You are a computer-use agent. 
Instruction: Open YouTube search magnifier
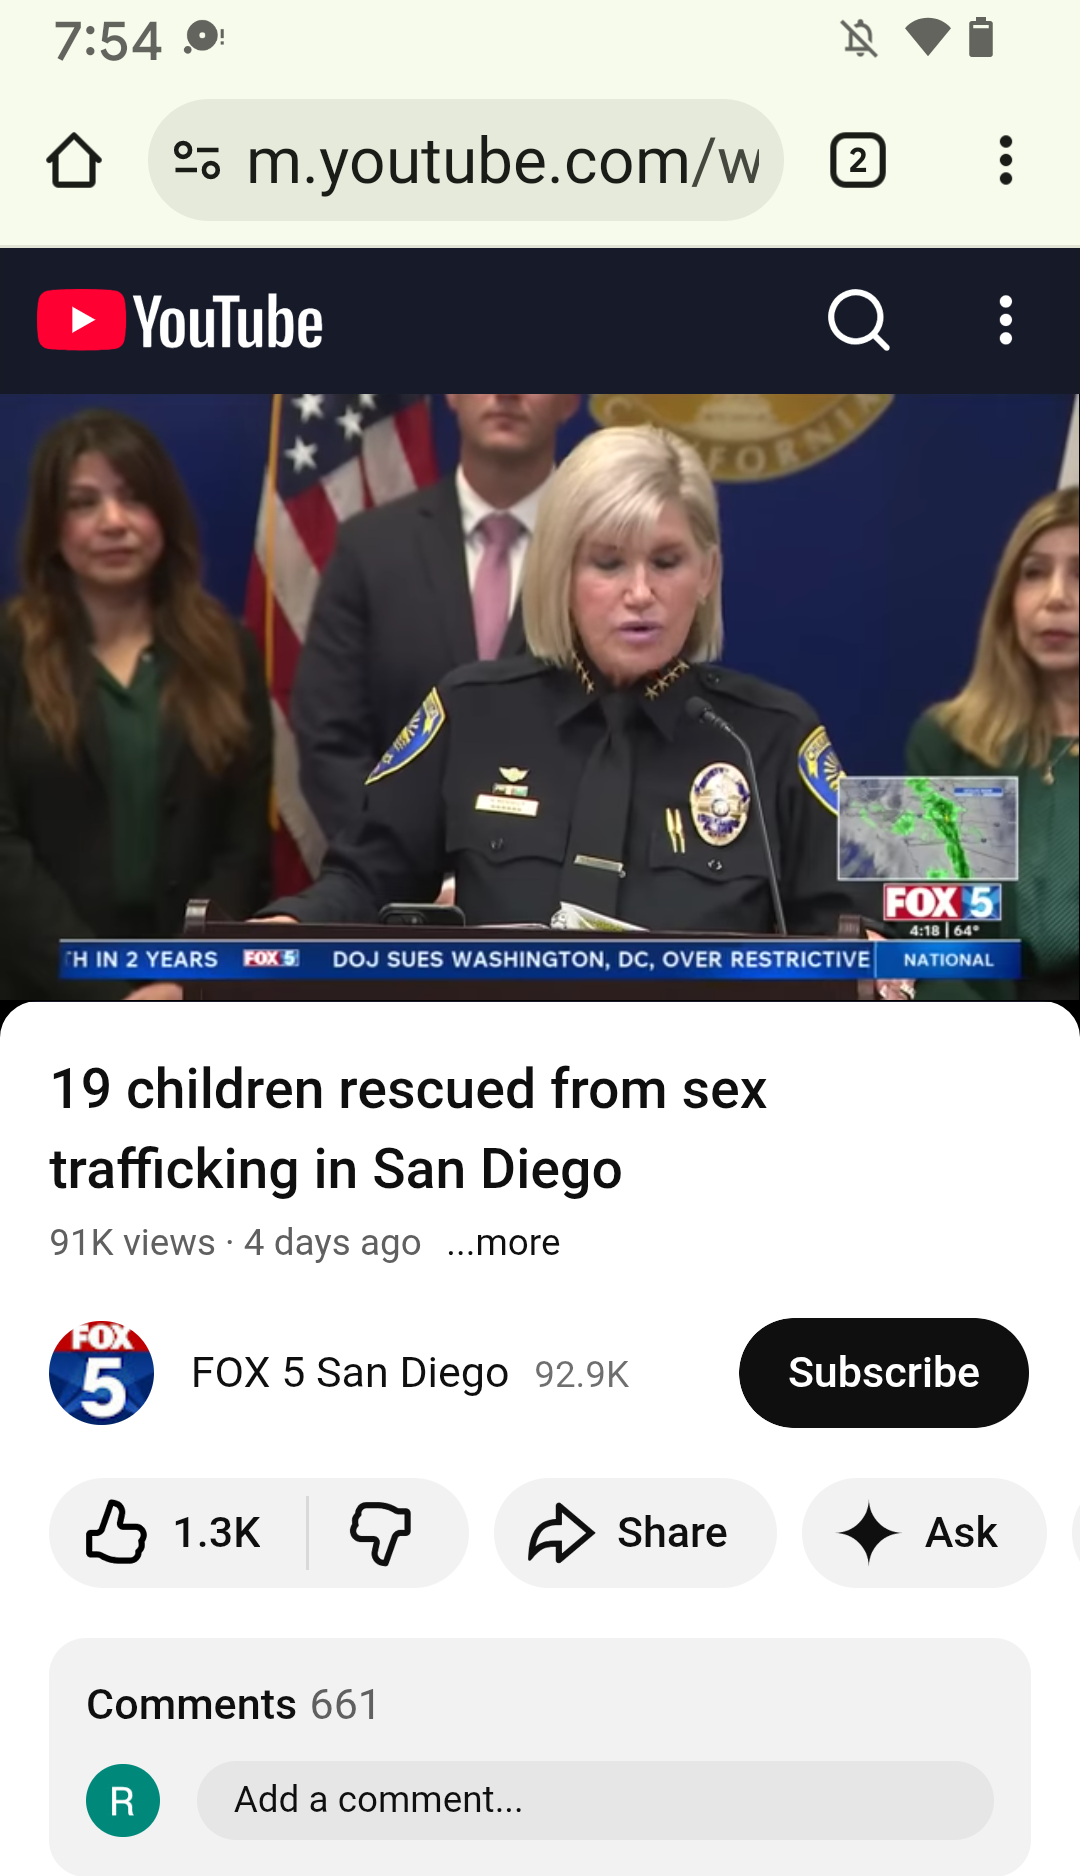pyautogui.click(x=859, y=321)
